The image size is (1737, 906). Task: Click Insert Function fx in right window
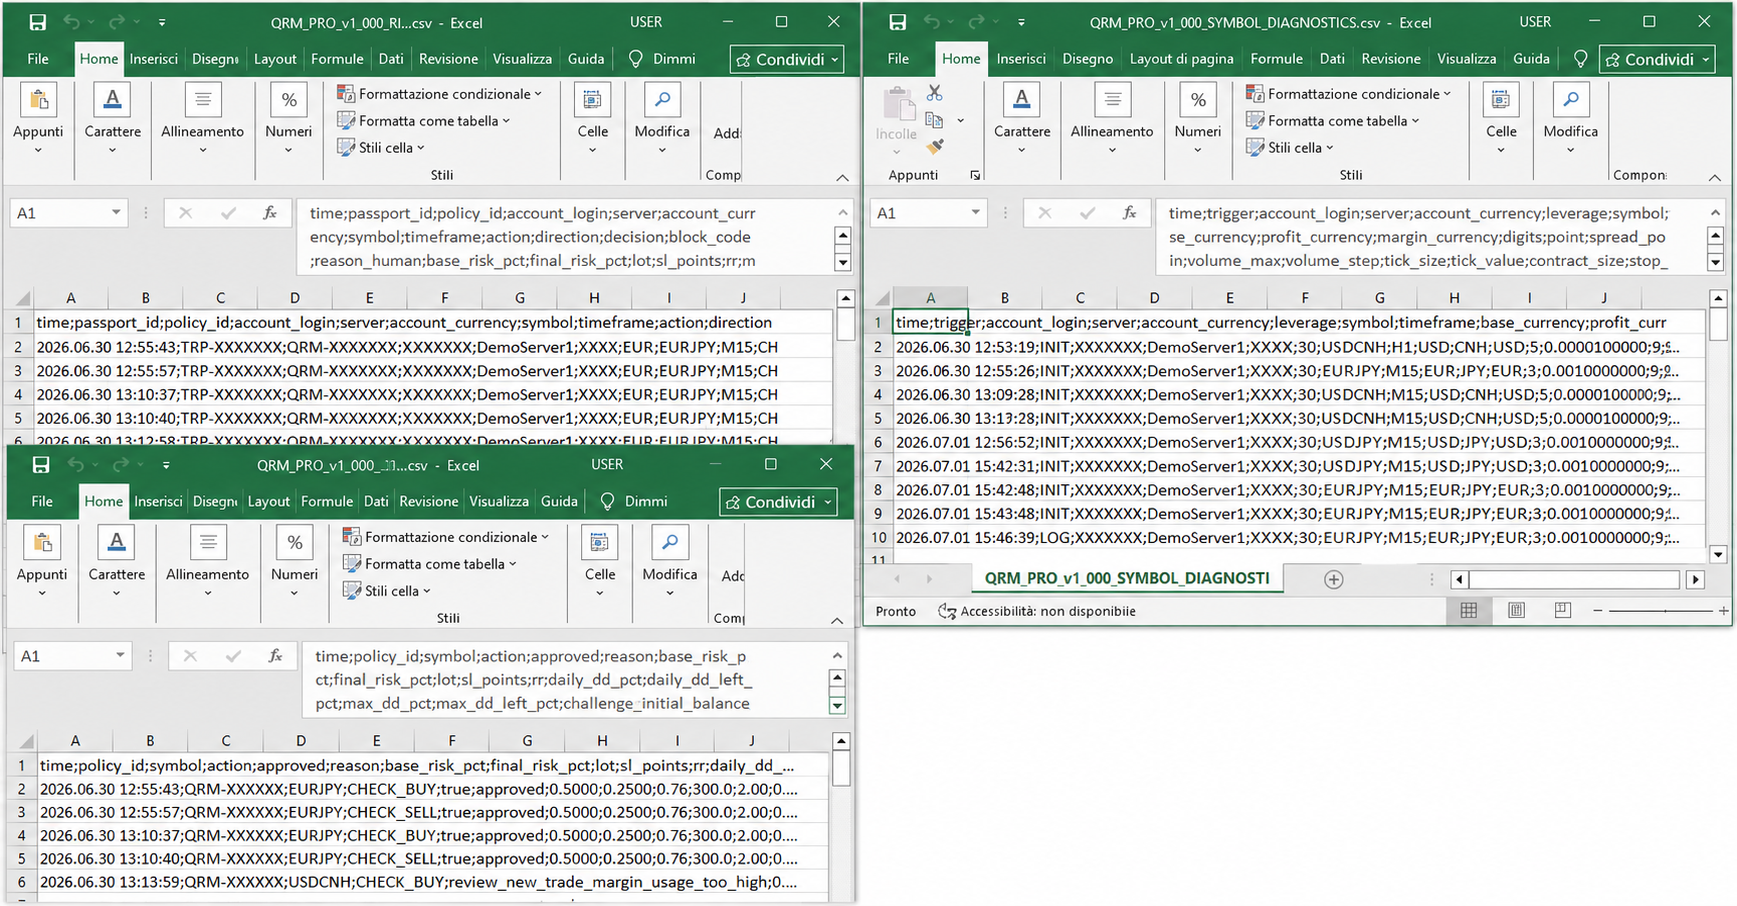tap(1129, 213)
